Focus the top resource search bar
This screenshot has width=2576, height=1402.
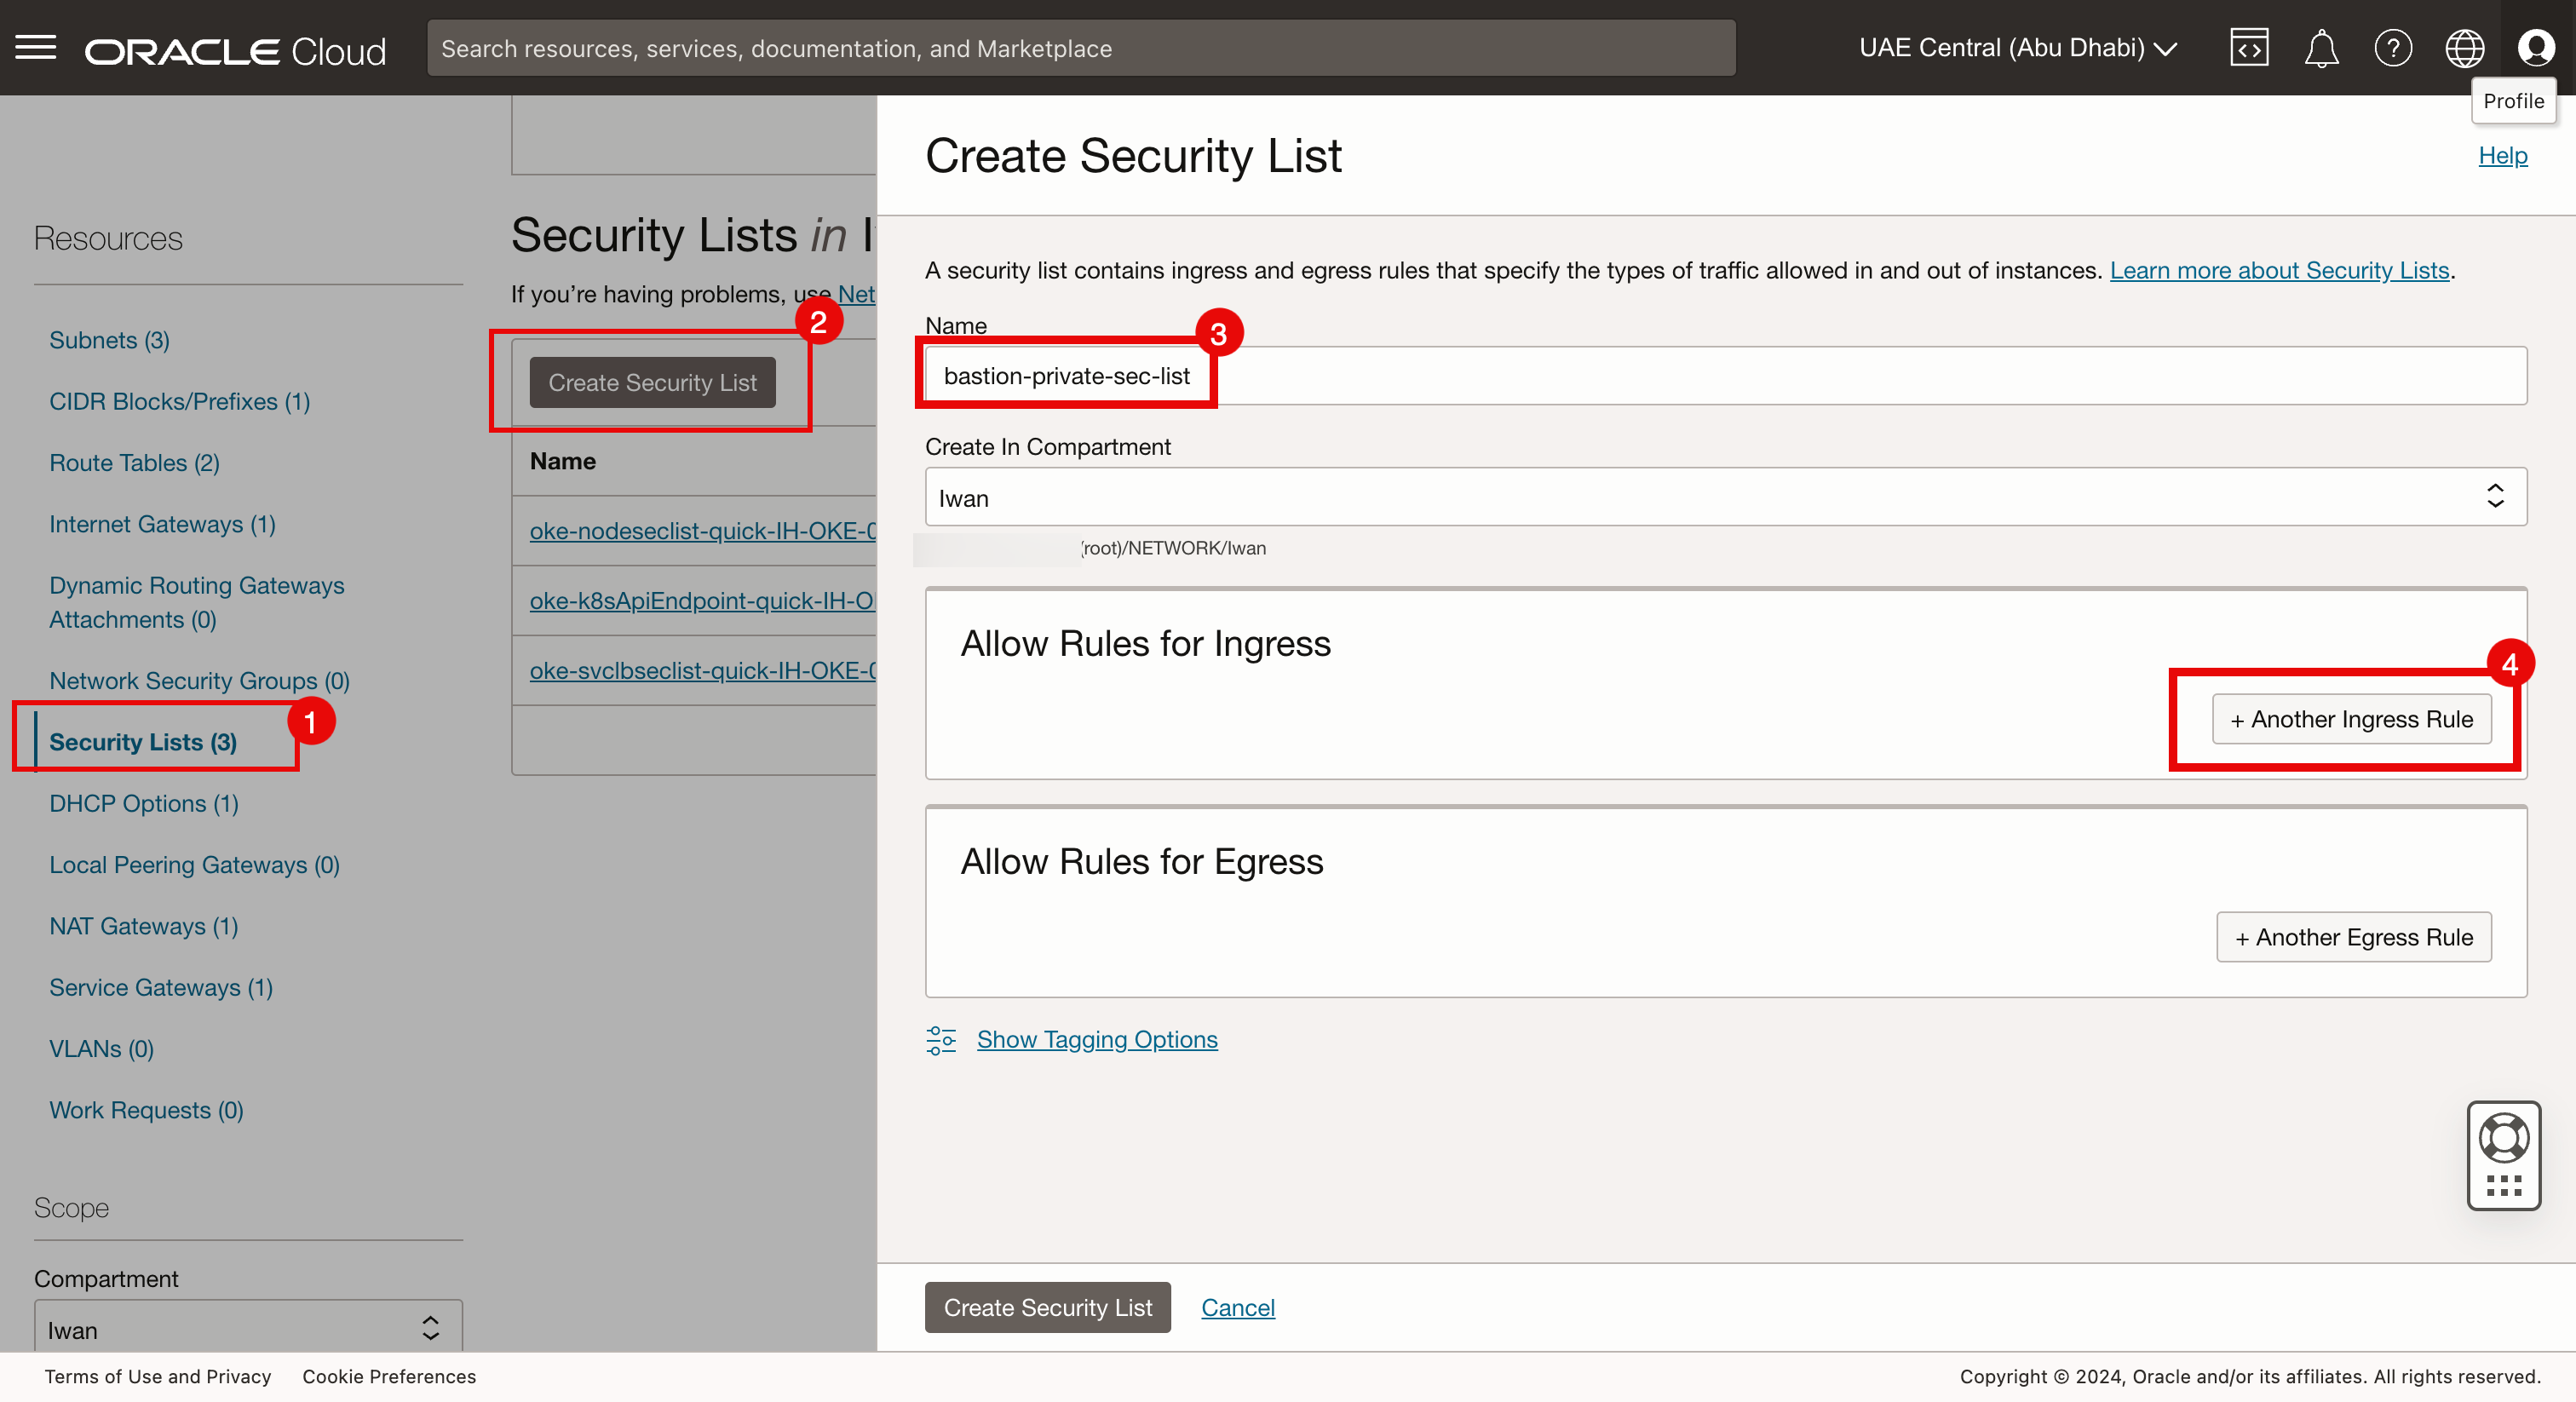pos(1080,48)
